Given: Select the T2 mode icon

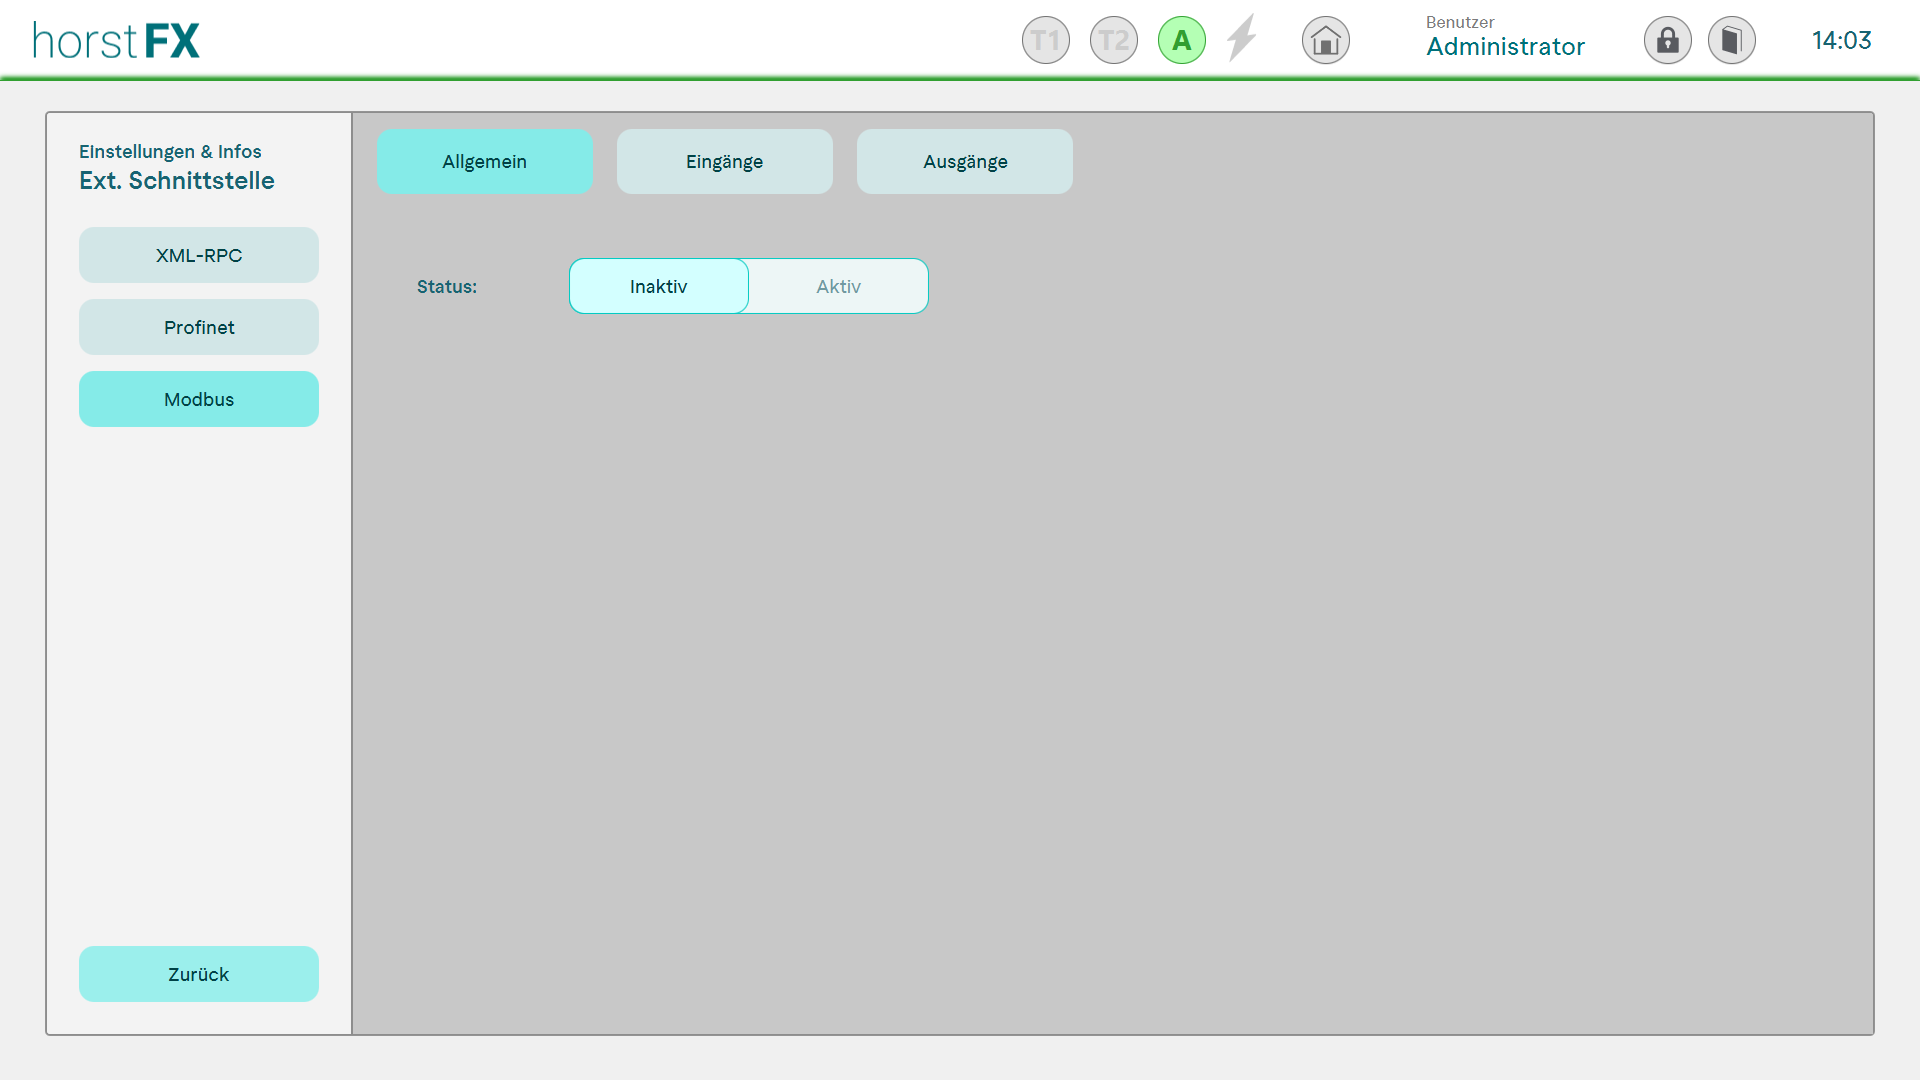Looking at the screenshot, I should 1113,41.
